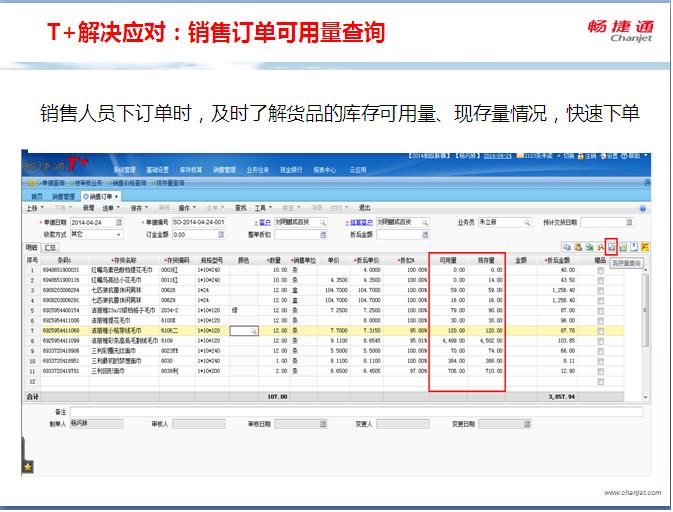
Task: Click the key-shaped icon in grid toolbar
Action: [600, 247]
